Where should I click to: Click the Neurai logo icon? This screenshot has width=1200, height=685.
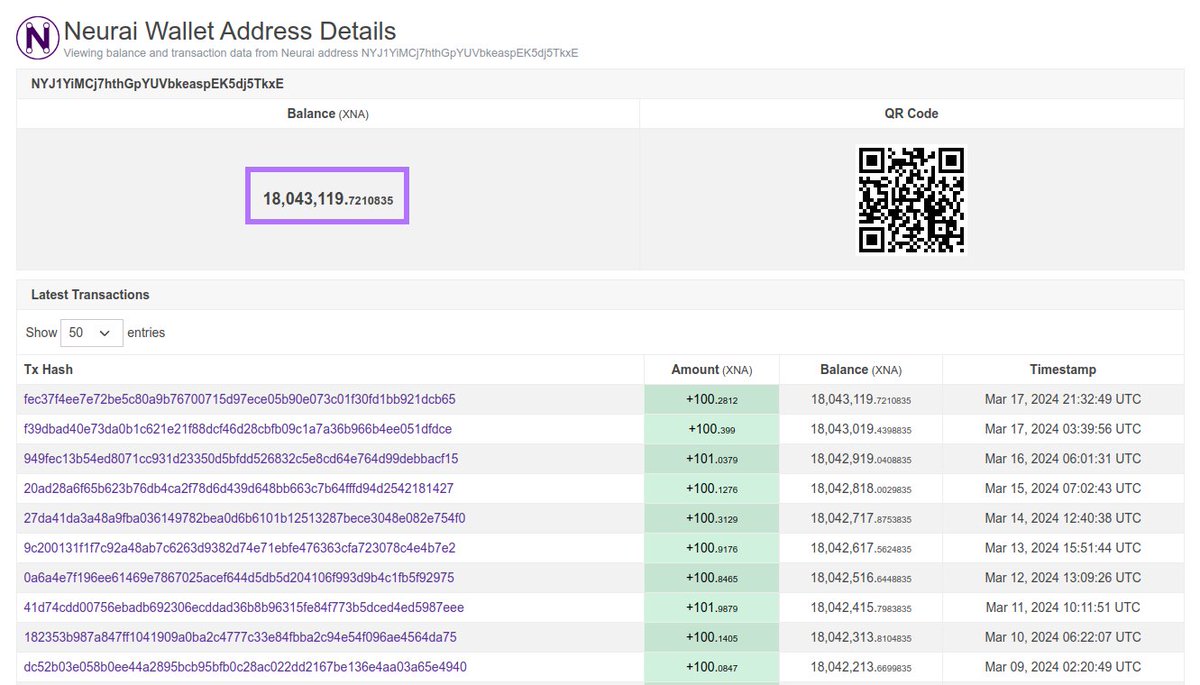click(37, 38)
